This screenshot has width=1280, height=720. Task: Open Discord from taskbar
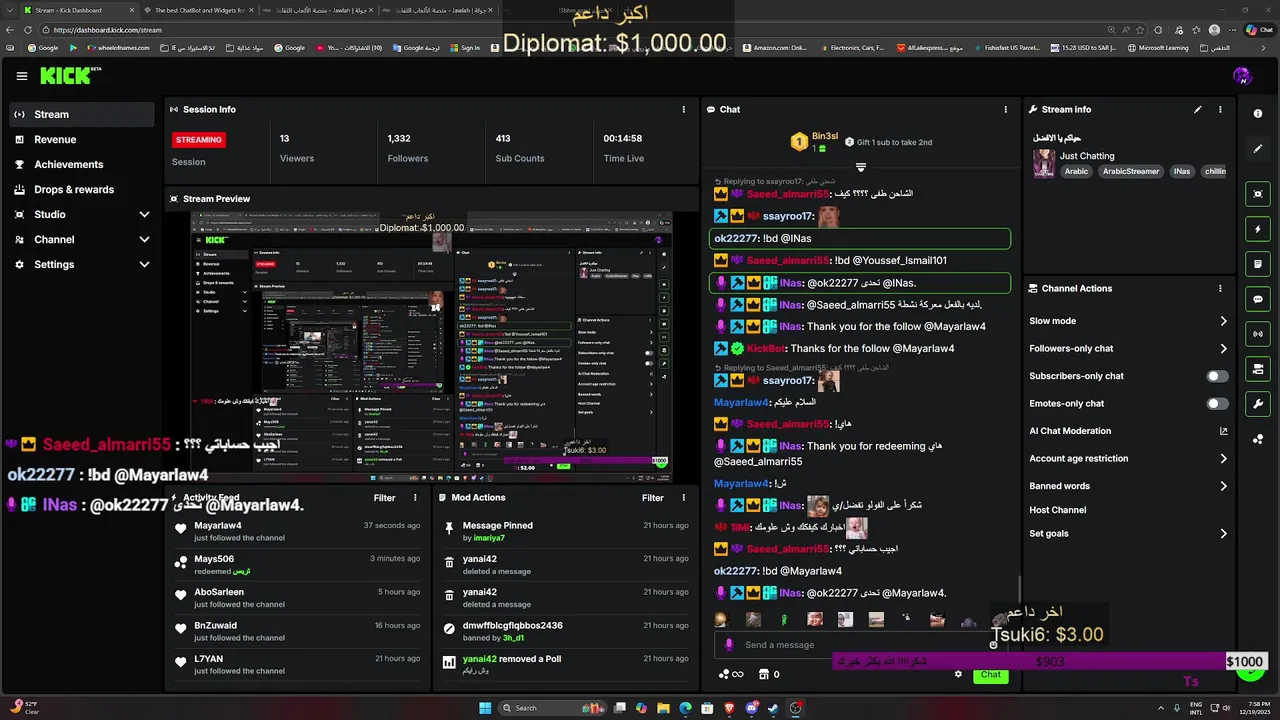752,708
